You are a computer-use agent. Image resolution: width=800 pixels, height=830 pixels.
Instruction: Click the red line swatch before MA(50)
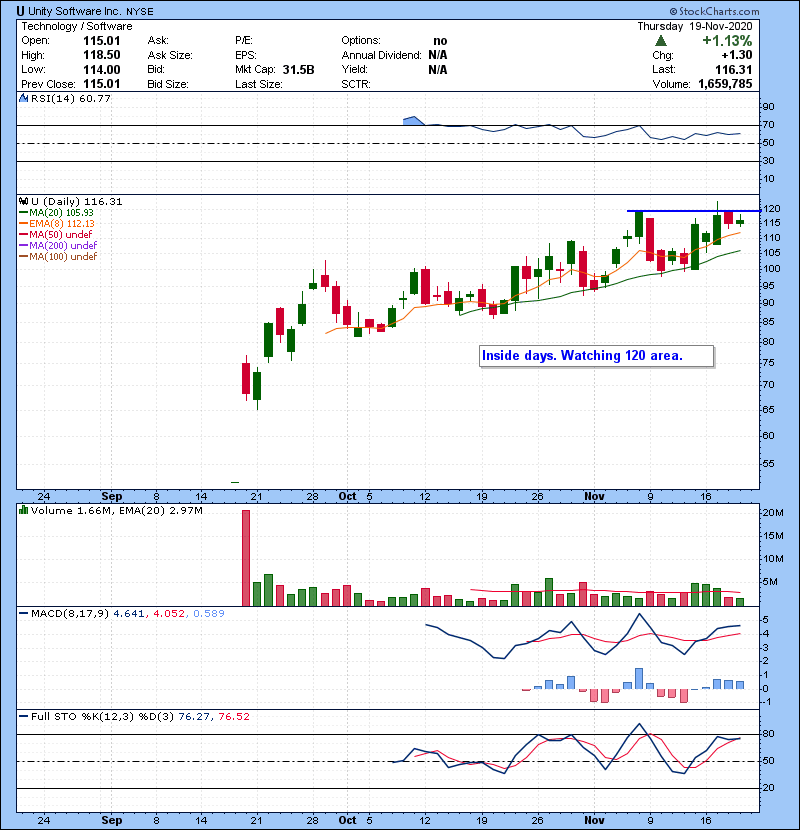point(23,235)
